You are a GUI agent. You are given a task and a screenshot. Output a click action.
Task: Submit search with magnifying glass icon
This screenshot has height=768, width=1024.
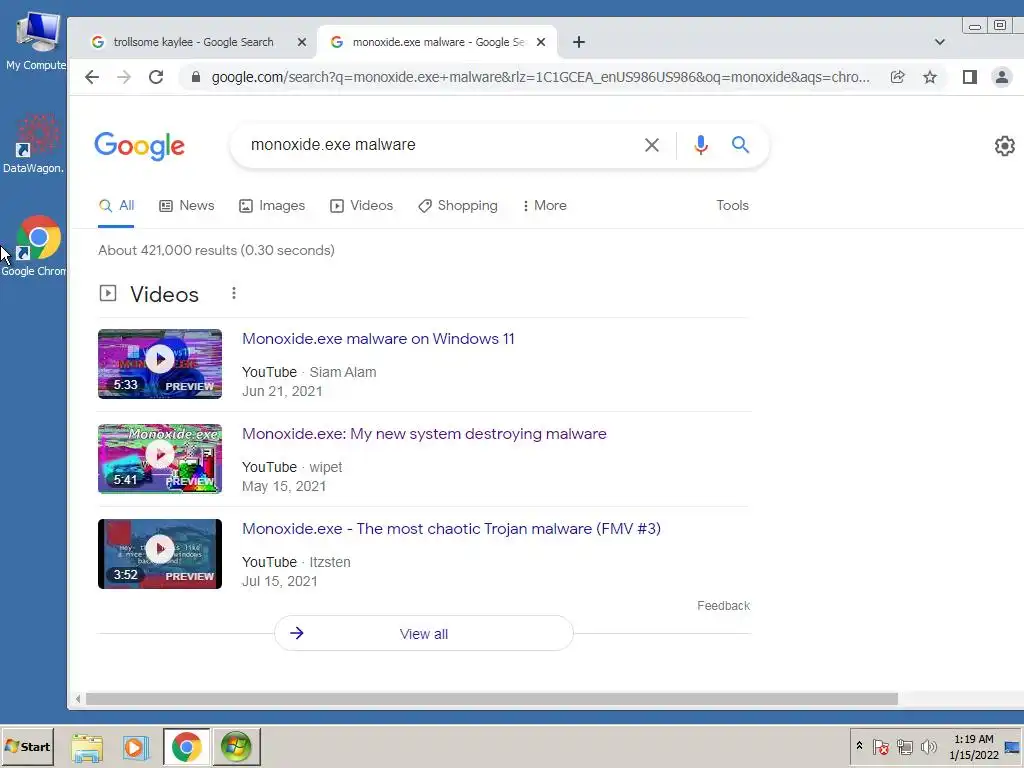740,144
